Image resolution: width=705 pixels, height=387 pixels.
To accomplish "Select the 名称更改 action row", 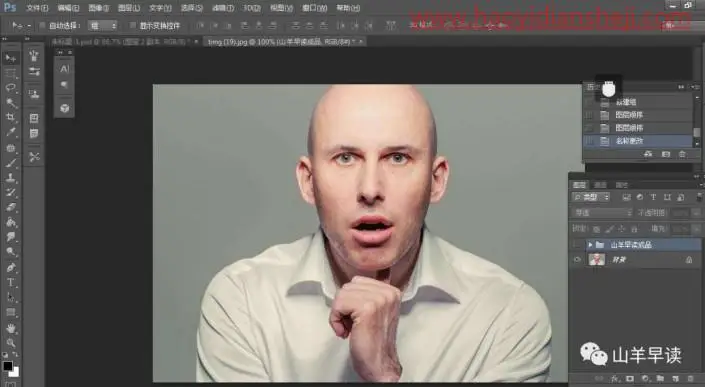I will pos(638,141).
